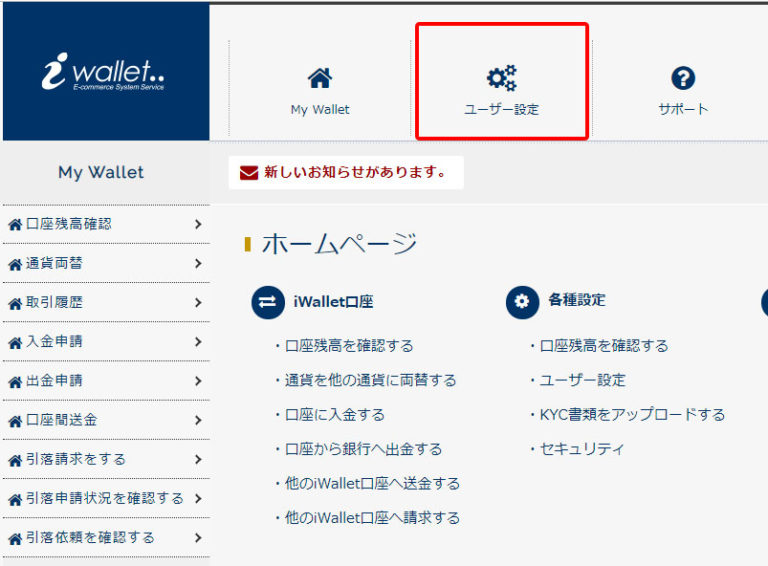Click the gears icon for ユーザー設定
The width and height of the screenshot is (768, 566).
[502, 78]
